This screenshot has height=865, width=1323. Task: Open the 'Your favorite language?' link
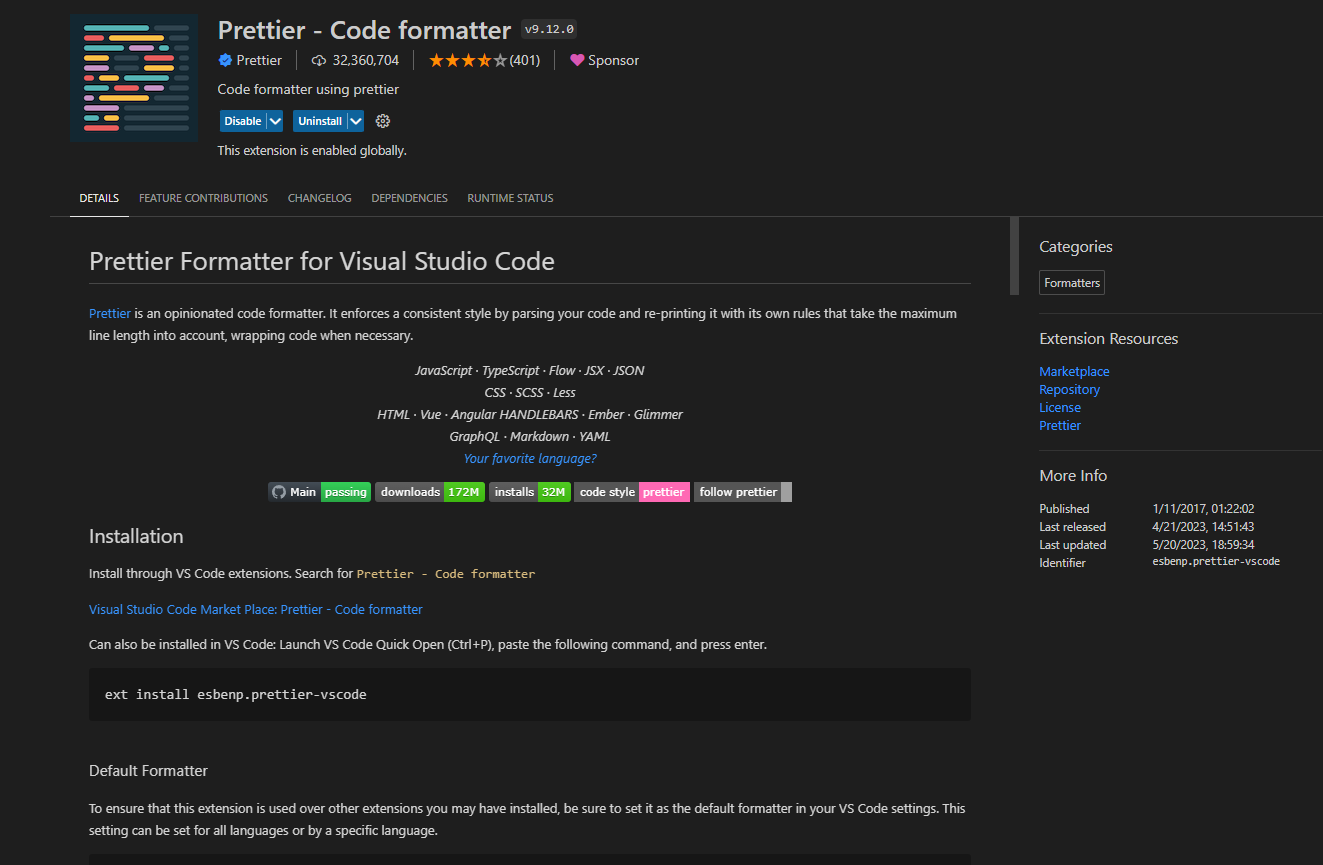pyautogui.click(x=530, y=458)
